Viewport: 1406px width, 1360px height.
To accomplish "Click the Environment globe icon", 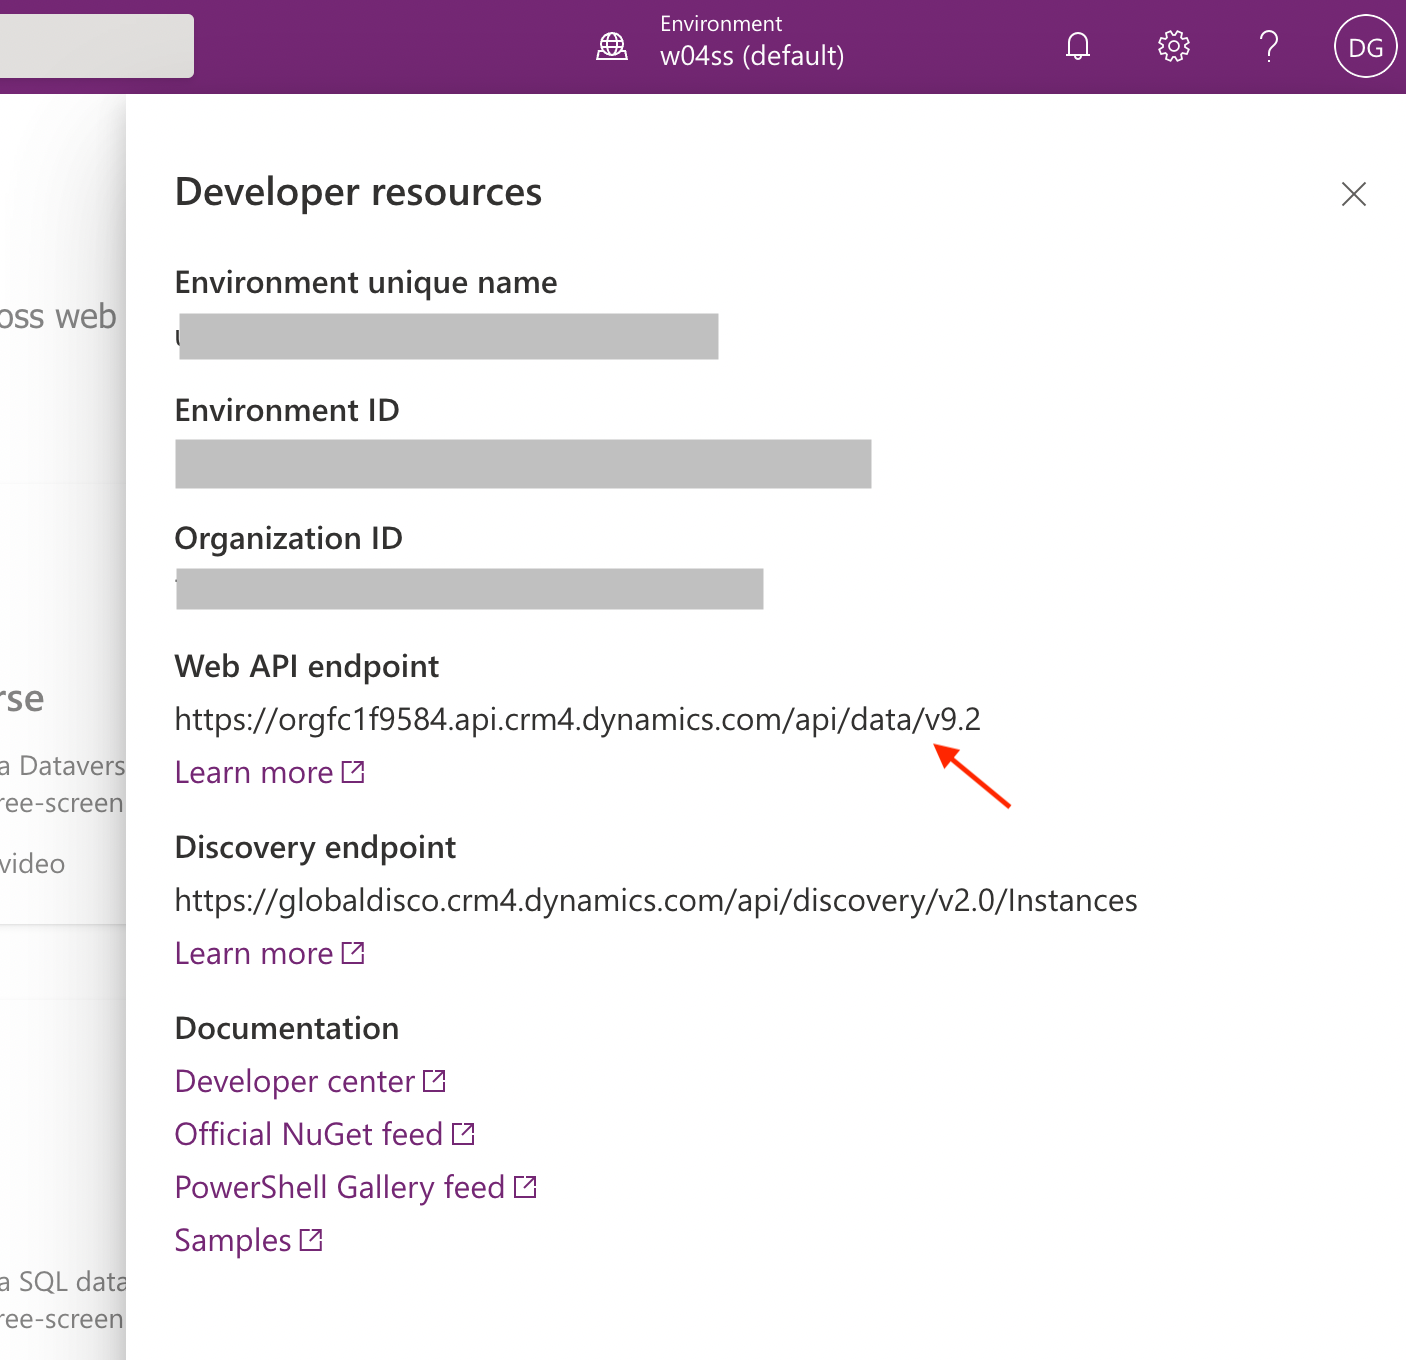I will tap(612, 46).
